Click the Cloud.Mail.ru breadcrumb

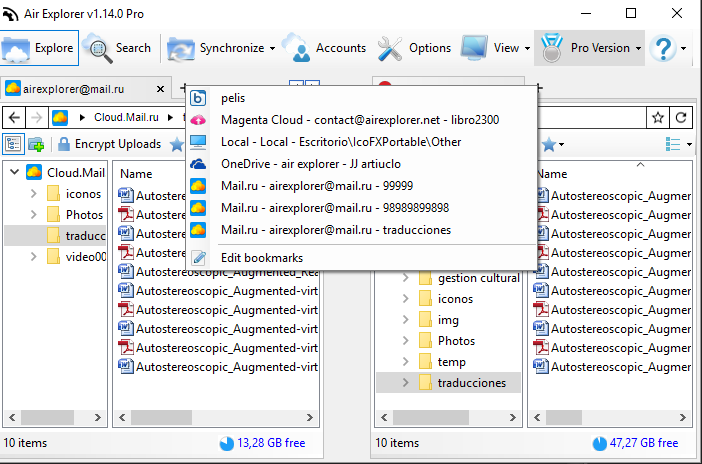point(126,117)
